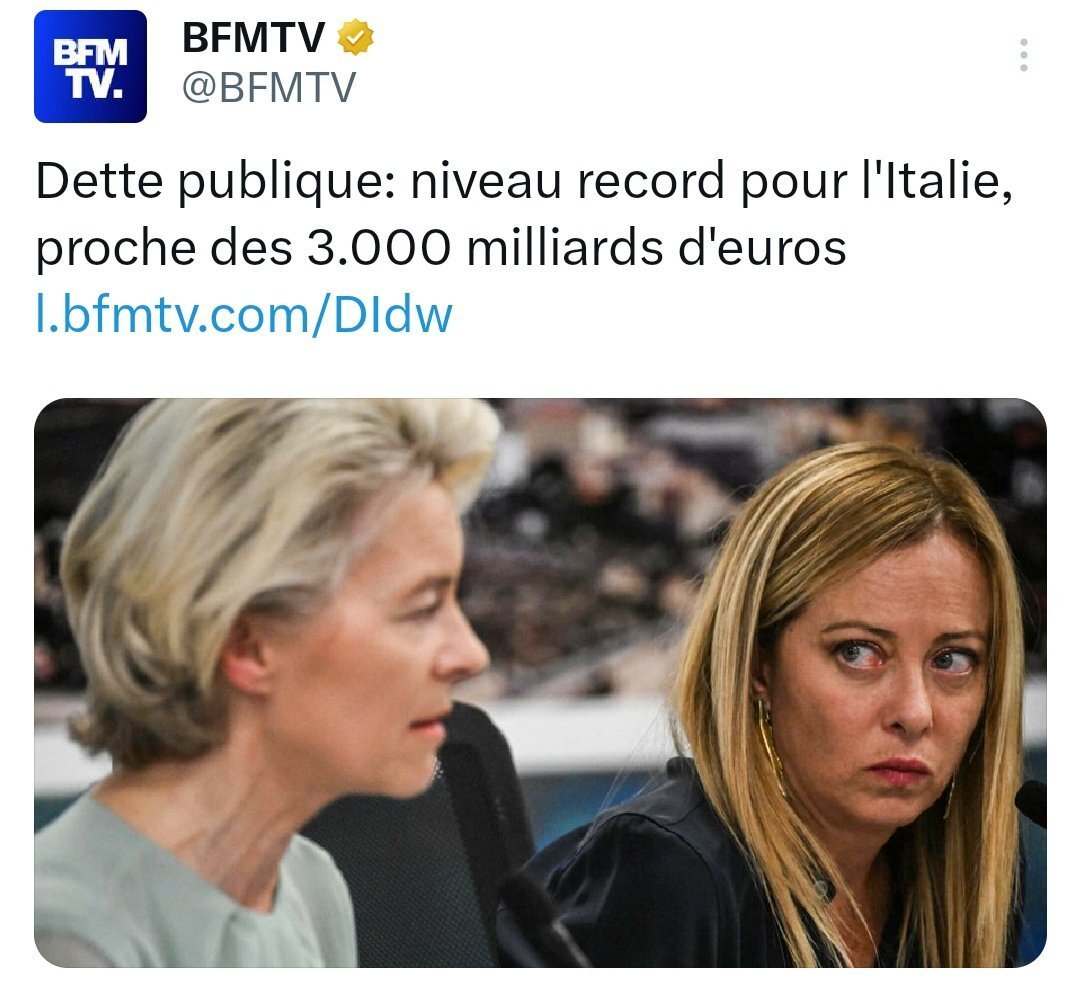Click the word 'Italie' in tweet
The image size is (1080, 987).
[931, 181]
